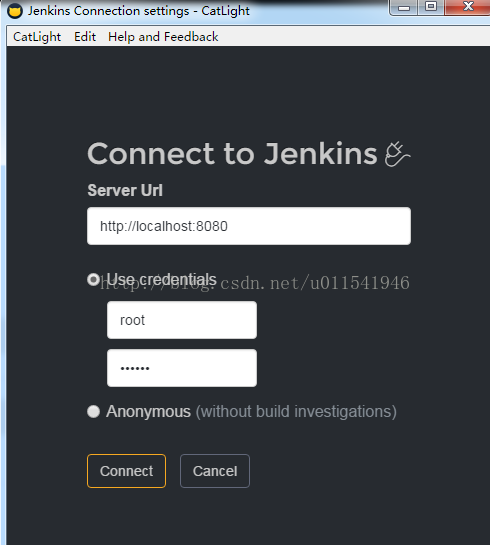Open the Edit menu
The height and width of the screenshot is (545, 490).
[85, 36]
